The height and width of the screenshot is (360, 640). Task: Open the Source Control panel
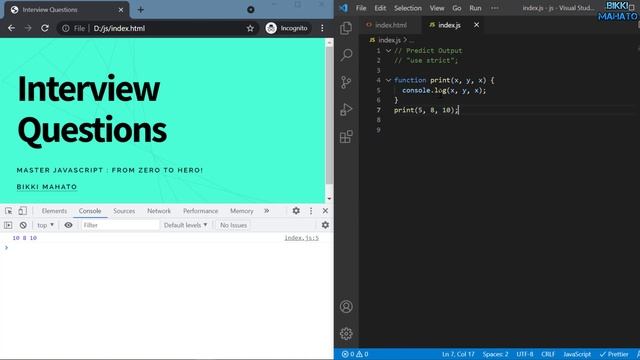pyautogui.click(x=346, y=82)
